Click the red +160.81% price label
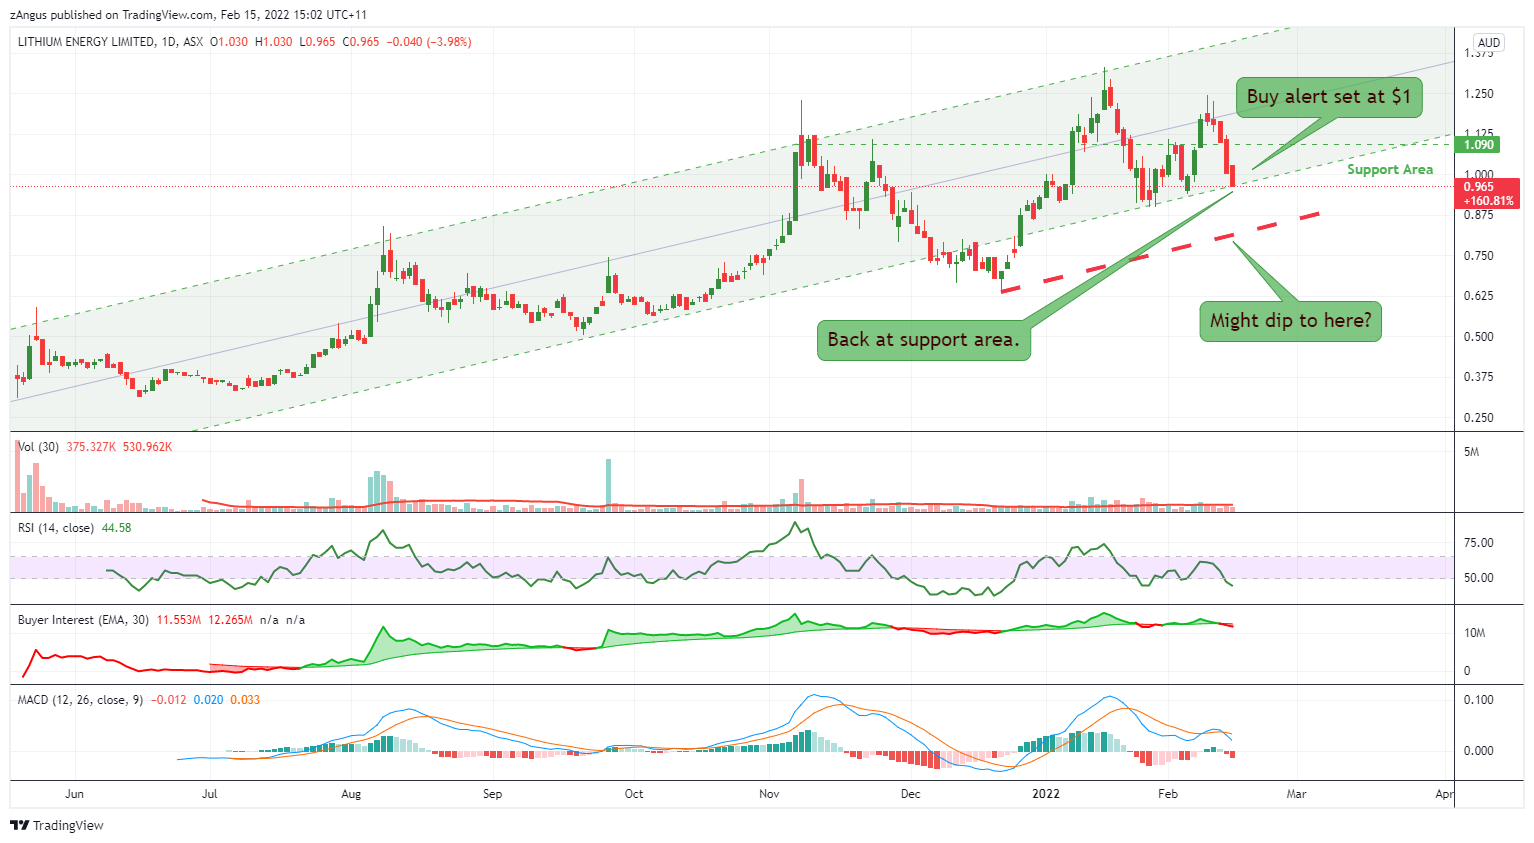Viewport: 1534px width, 843px height. pyautogui.click(x=1488, y=201)
